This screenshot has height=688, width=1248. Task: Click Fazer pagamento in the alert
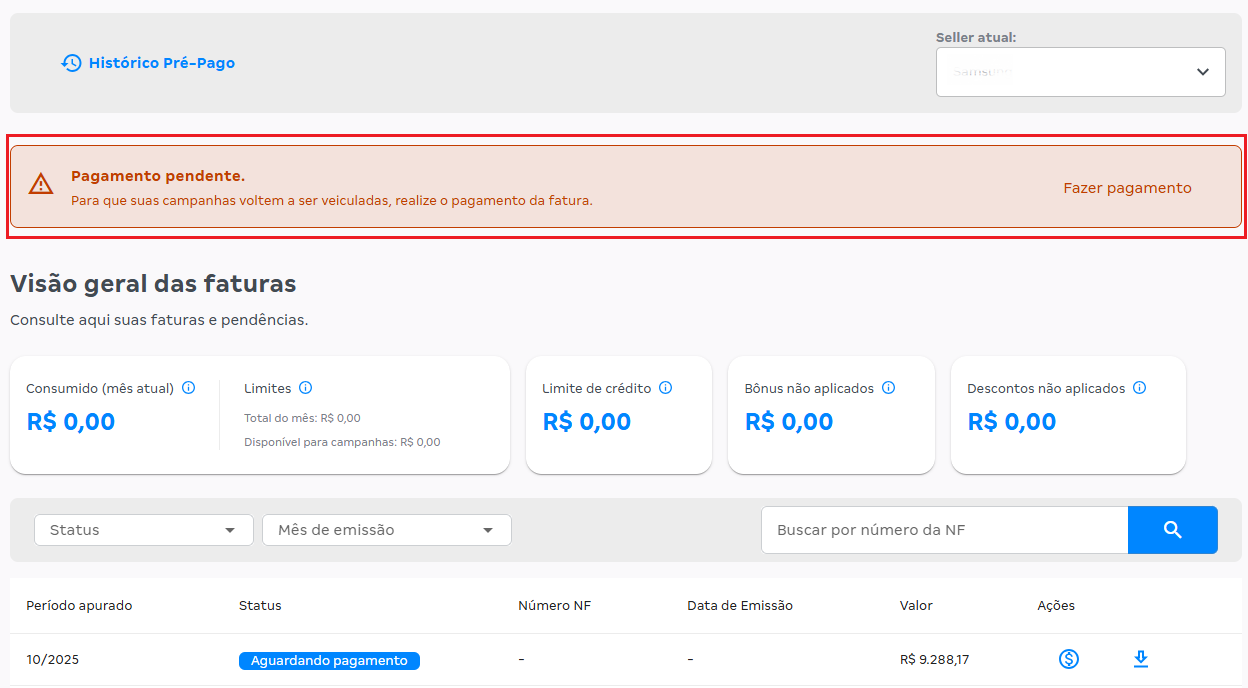coord(1127,188)
